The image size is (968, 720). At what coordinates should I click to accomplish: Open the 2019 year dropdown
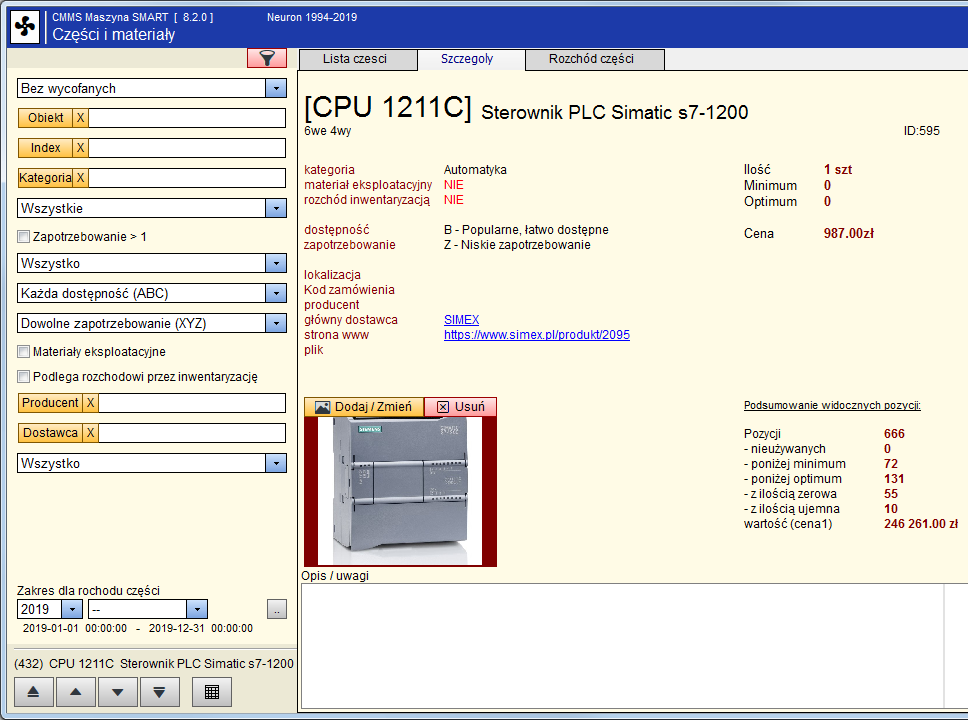(x=72, y=609)
